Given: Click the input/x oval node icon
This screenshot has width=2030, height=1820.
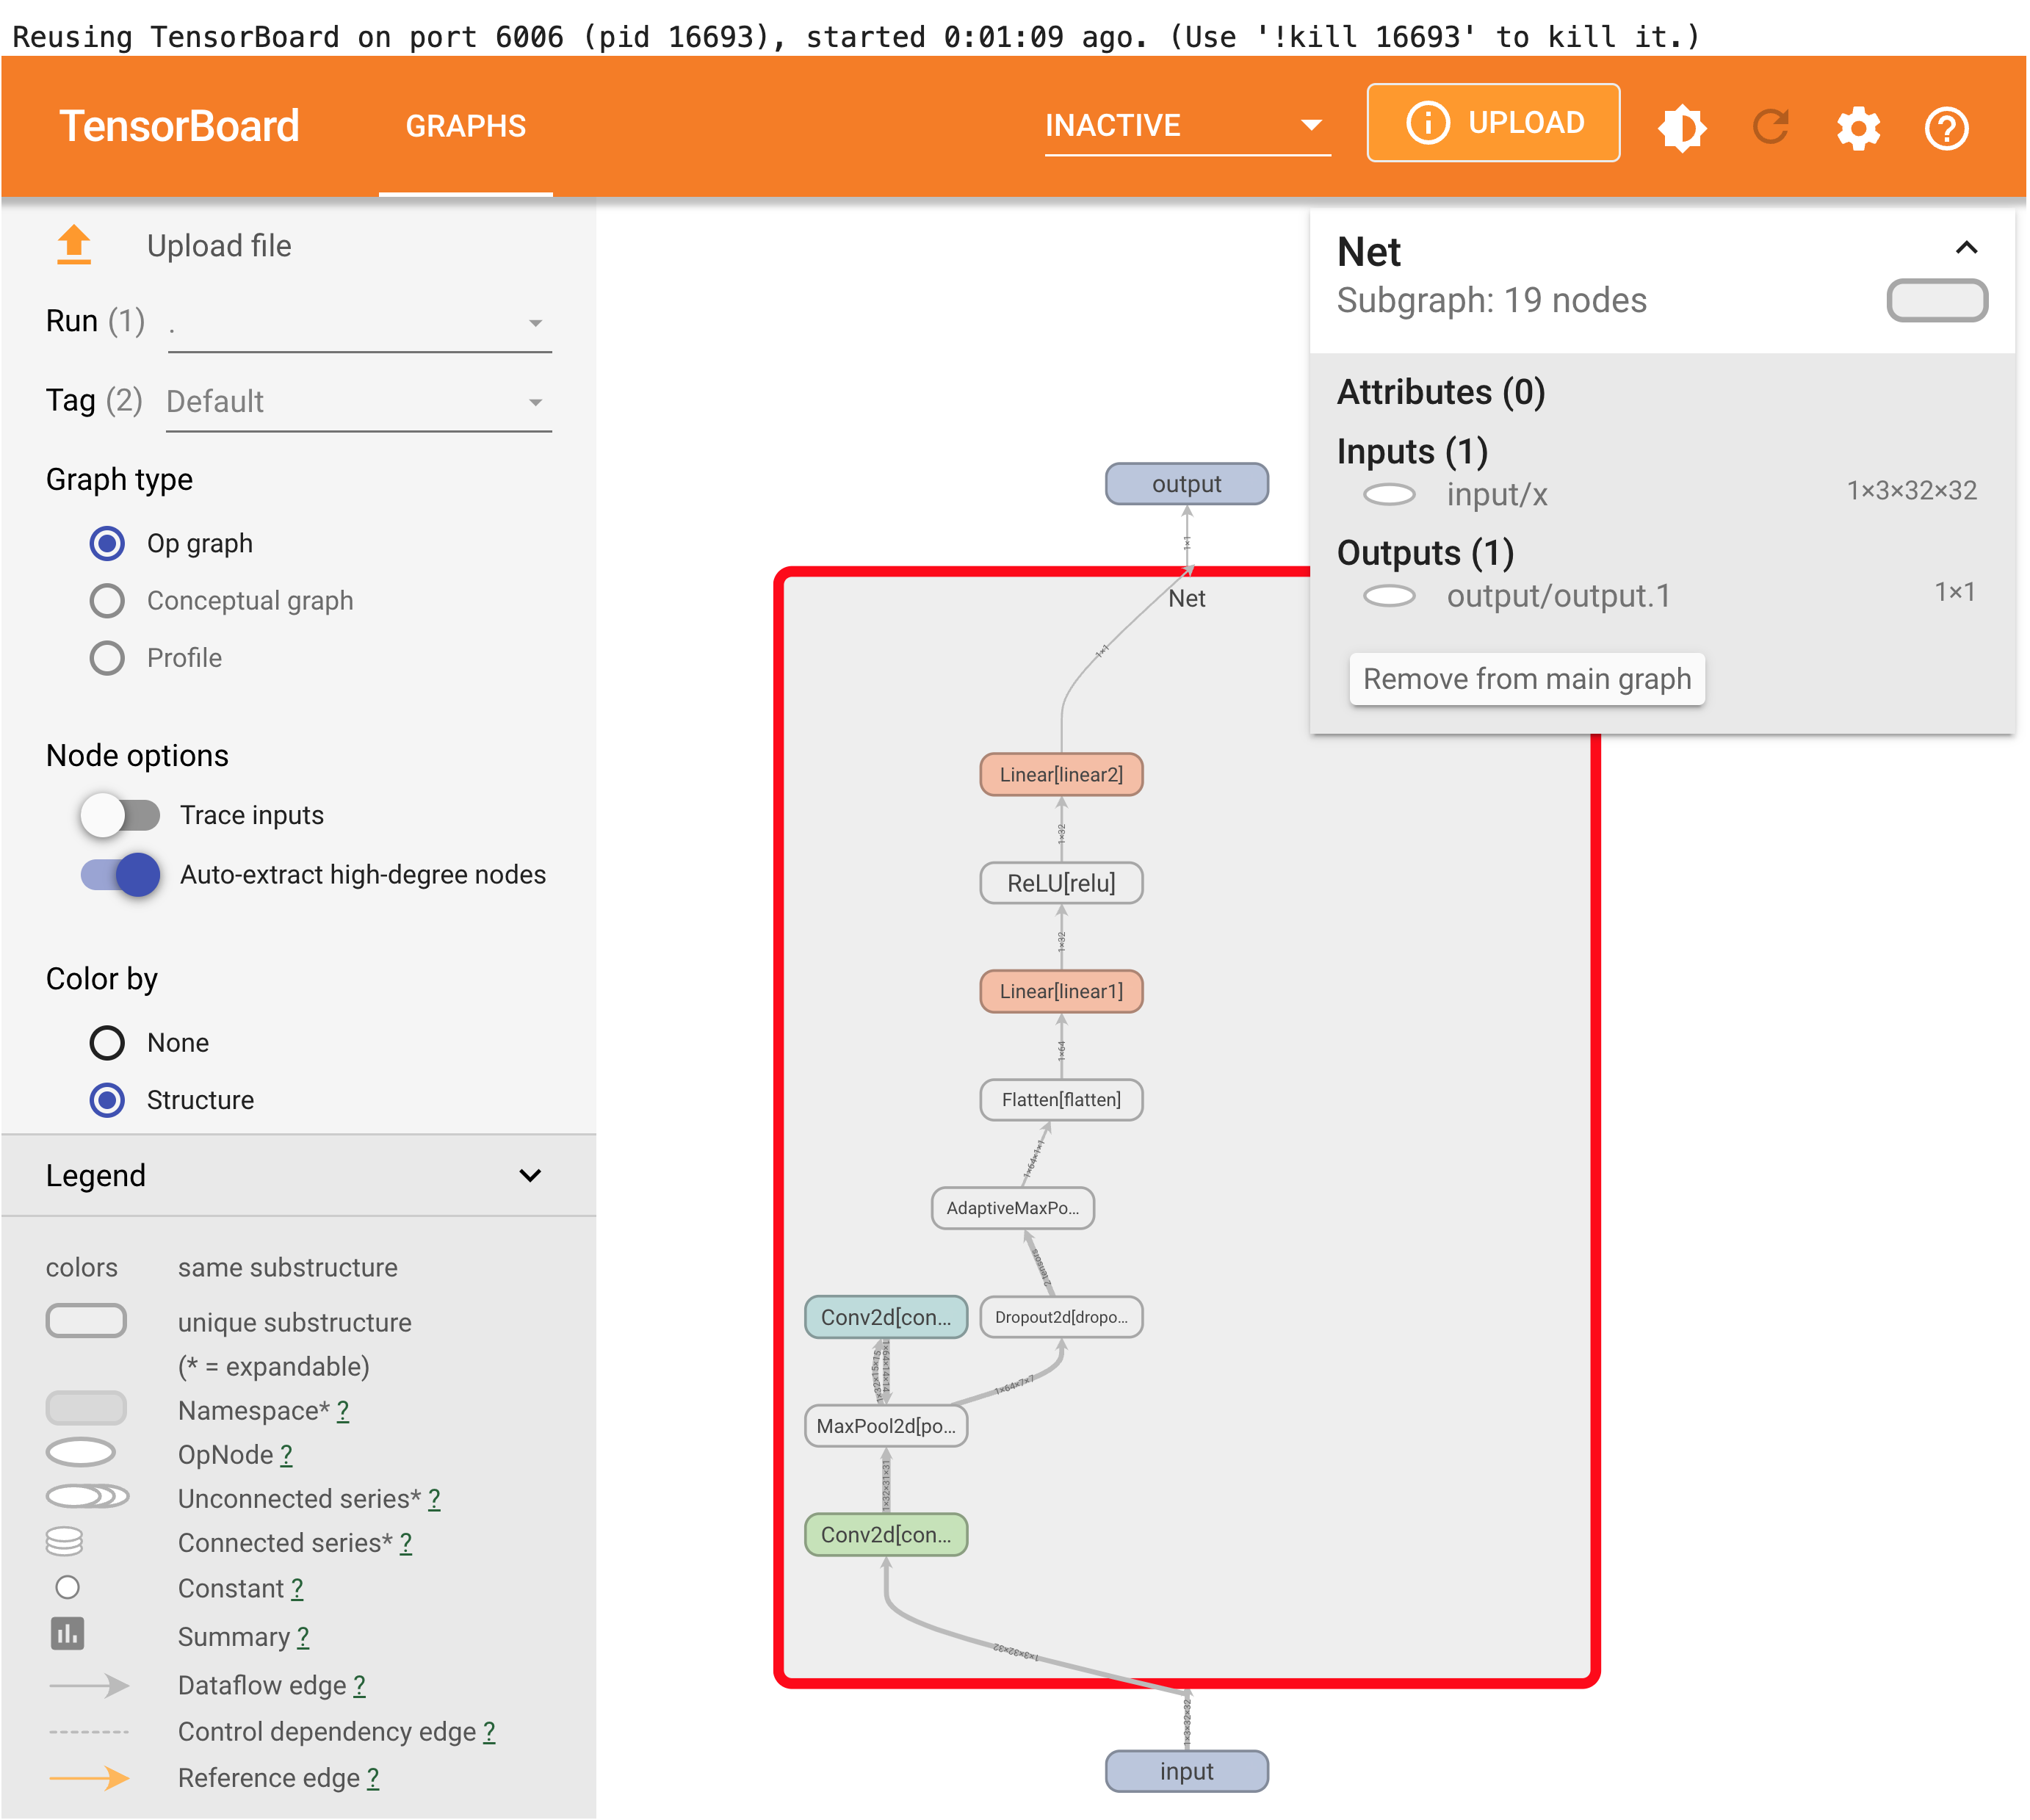Looking at the screenshot, I should [1390, 494].
